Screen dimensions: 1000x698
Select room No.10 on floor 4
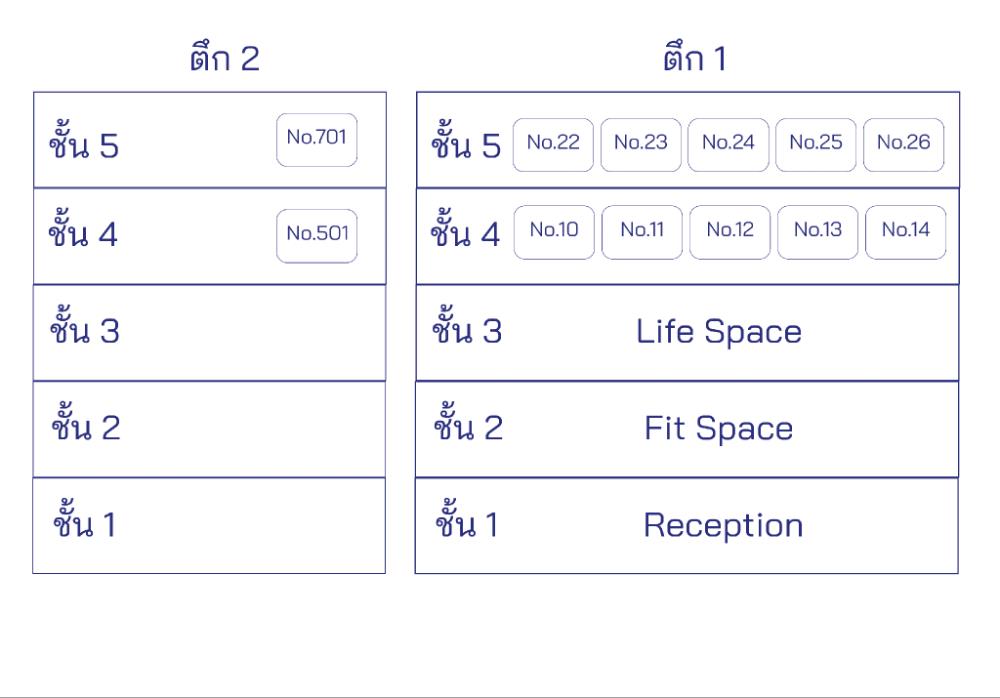click(554, 232)
